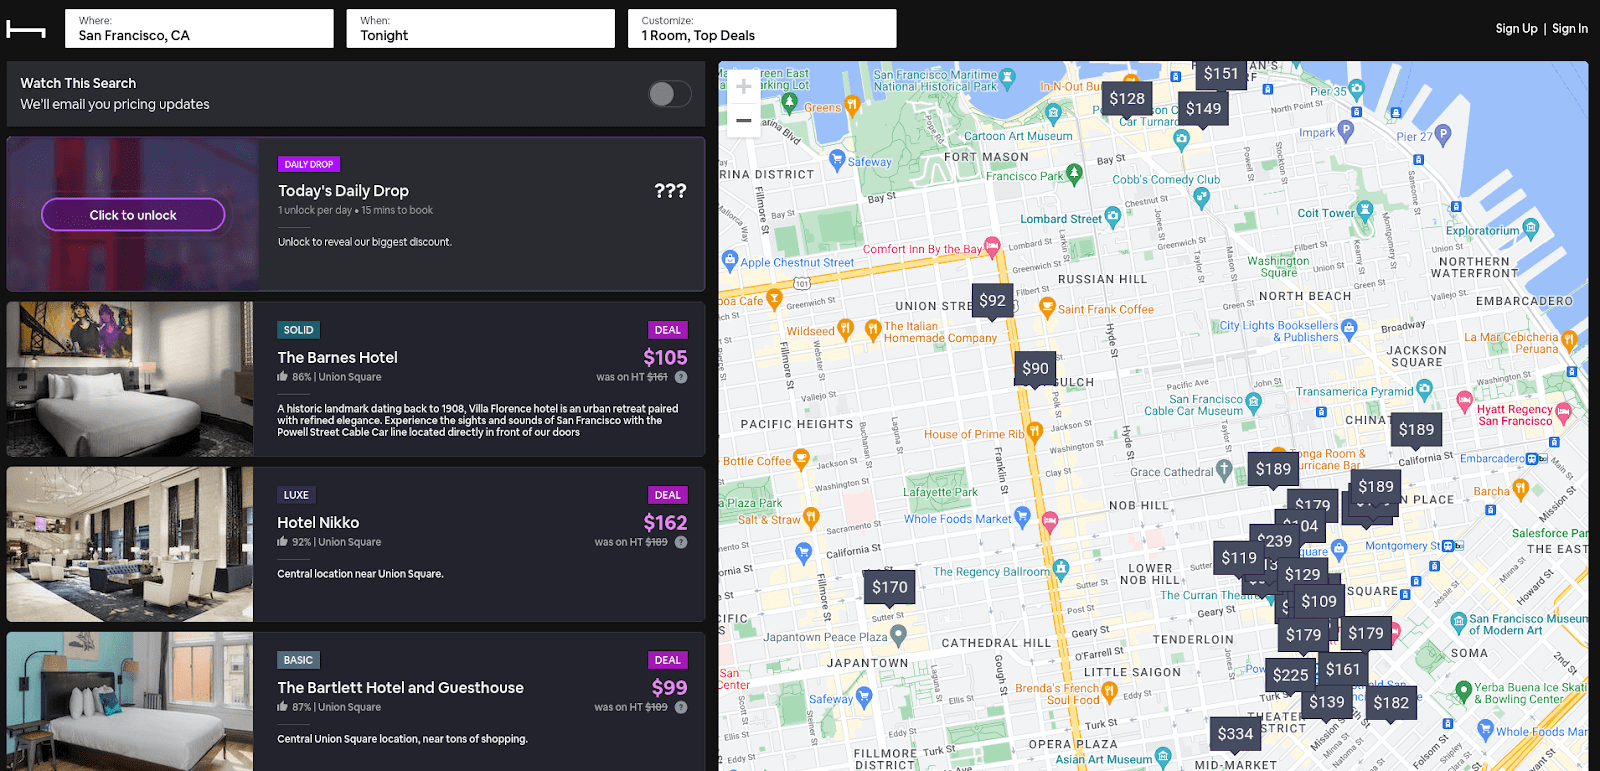Toggle the Watch This Search switch
Viewport: 1600px width, 771px height.
669,94
